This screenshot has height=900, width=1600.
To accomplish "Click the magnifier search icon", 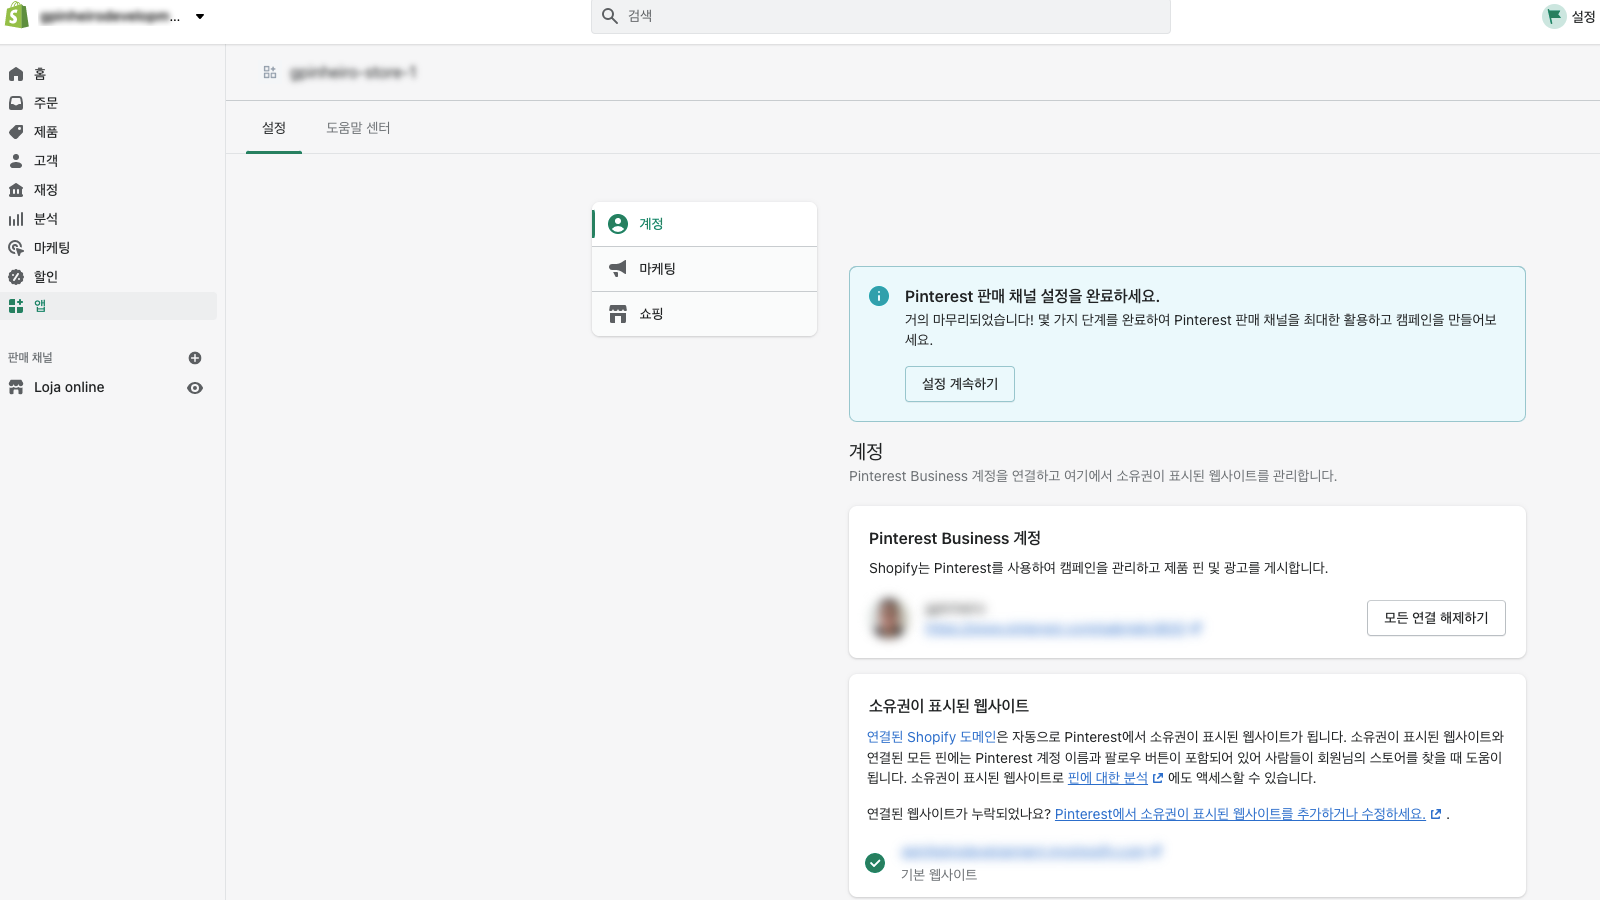I will pos(610,16).
